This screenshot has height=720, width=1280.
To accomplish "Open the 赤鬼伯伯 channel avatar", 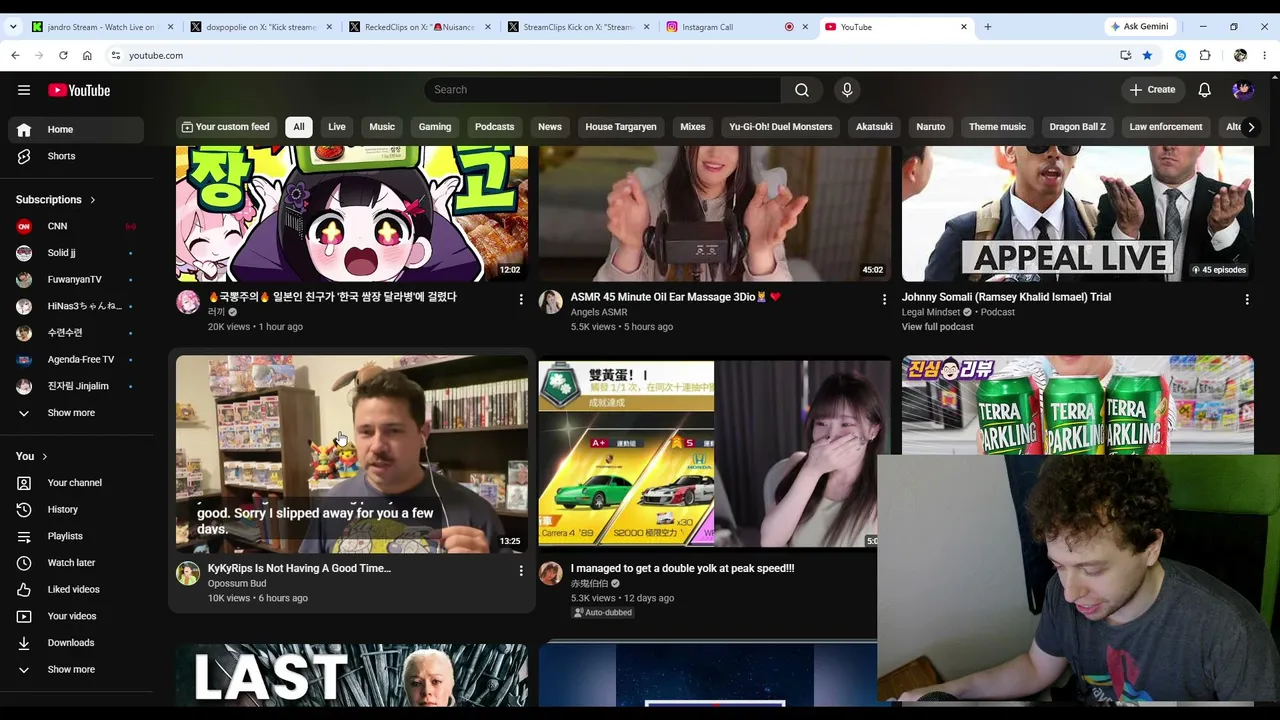I will 551,573.
